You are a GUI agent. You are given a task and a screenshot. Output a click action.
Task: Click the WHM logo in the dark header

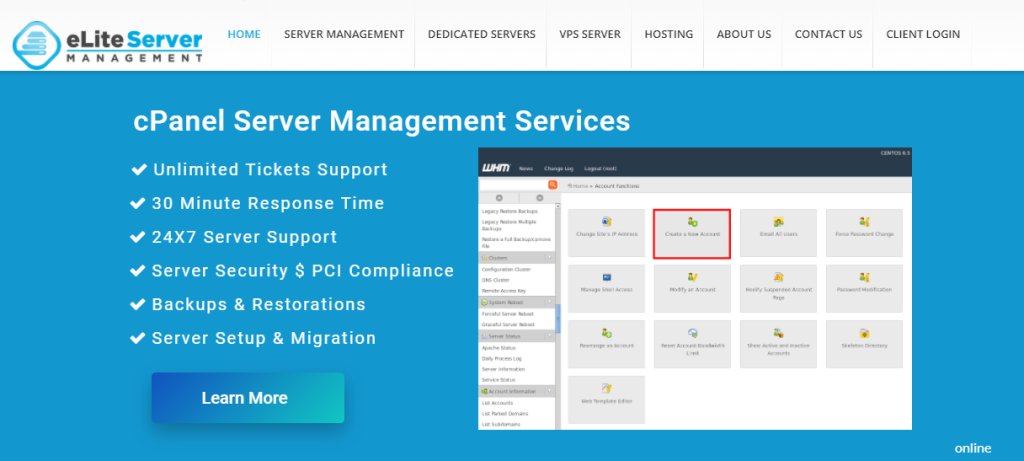(496, 168)
